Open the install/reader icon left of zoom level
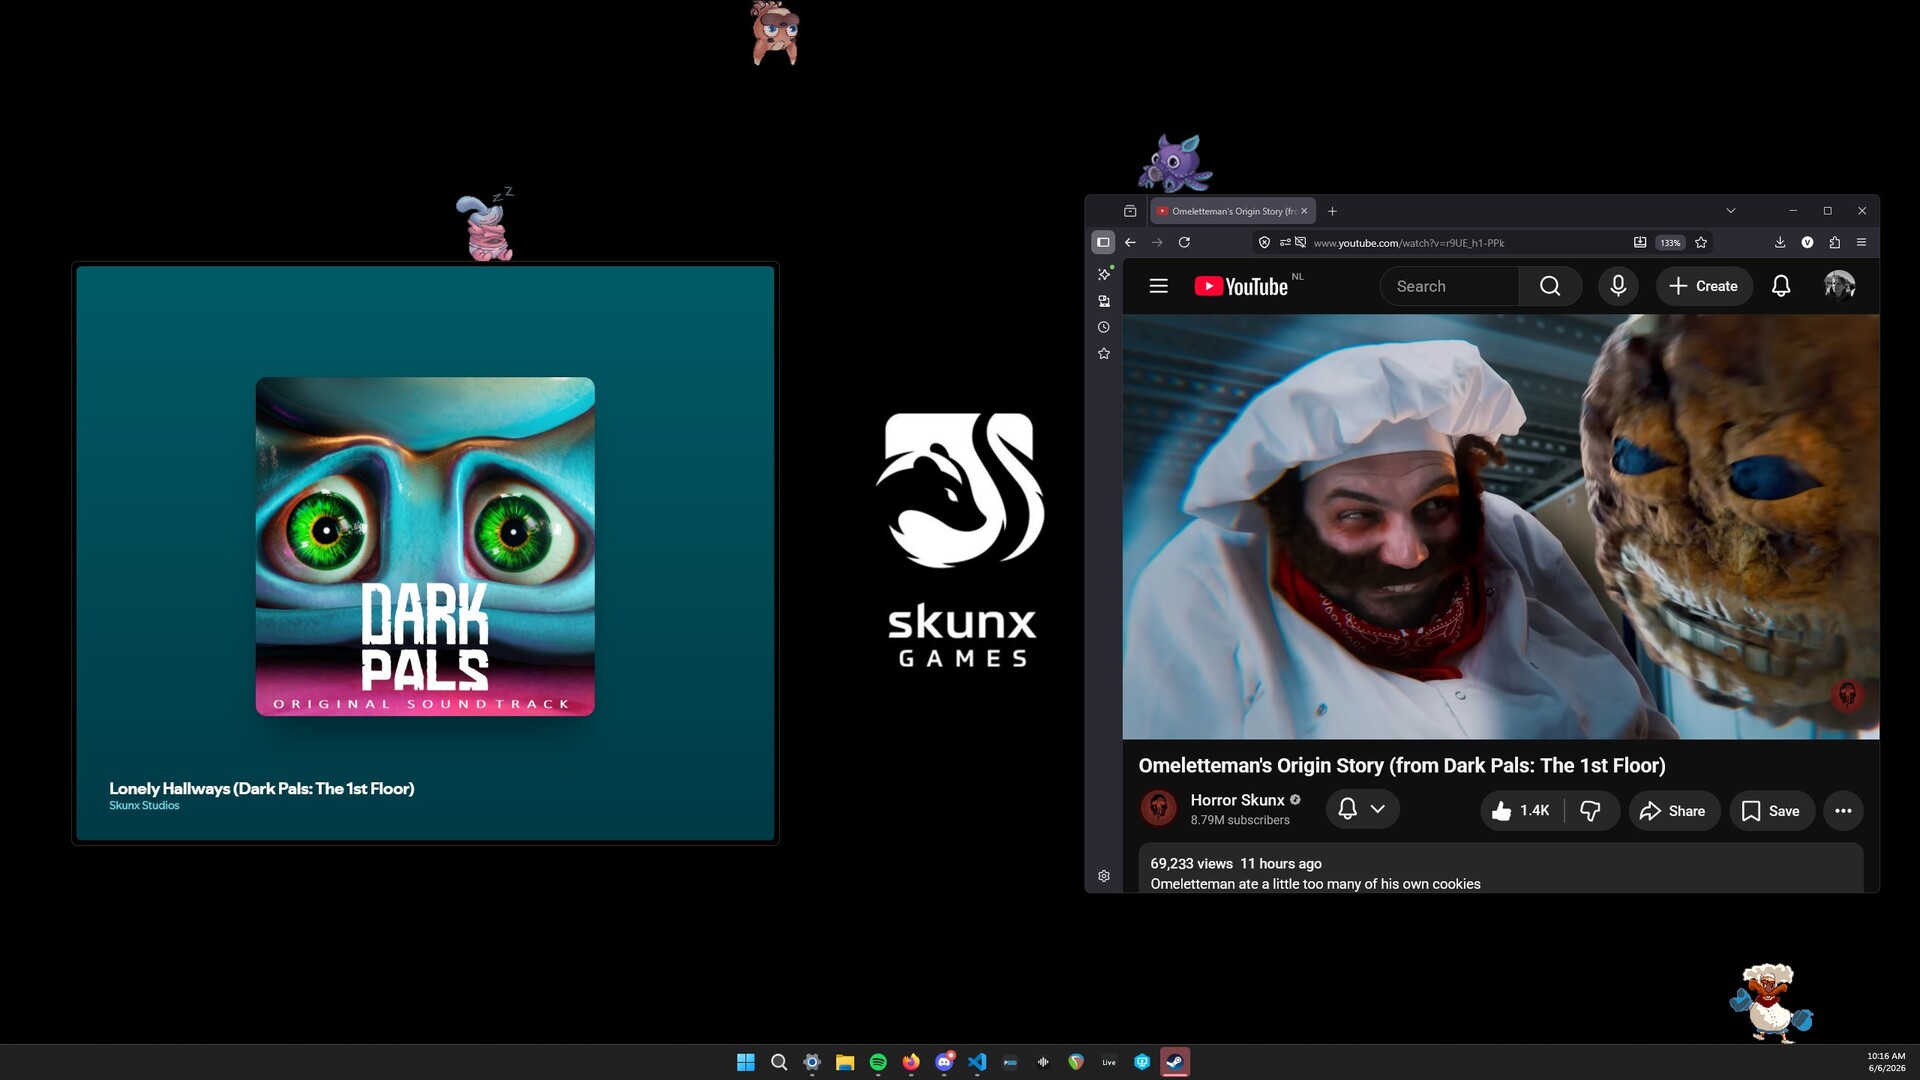This screenshot has height=1080, width=1920. pos(1640,242)
